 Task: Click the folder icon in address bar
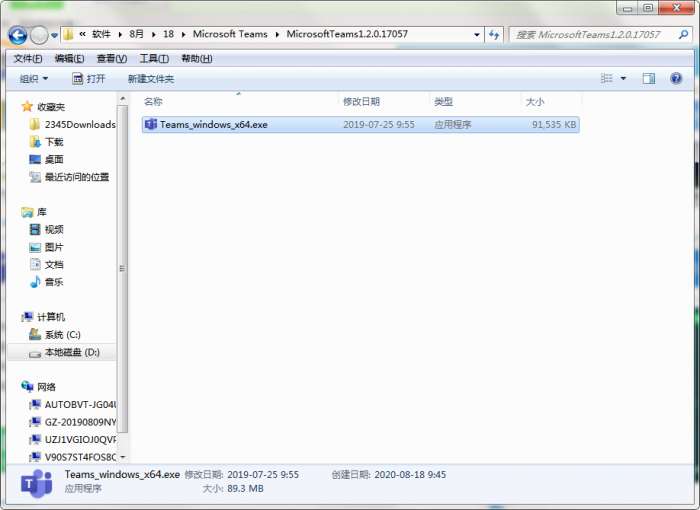pos(68,34)
